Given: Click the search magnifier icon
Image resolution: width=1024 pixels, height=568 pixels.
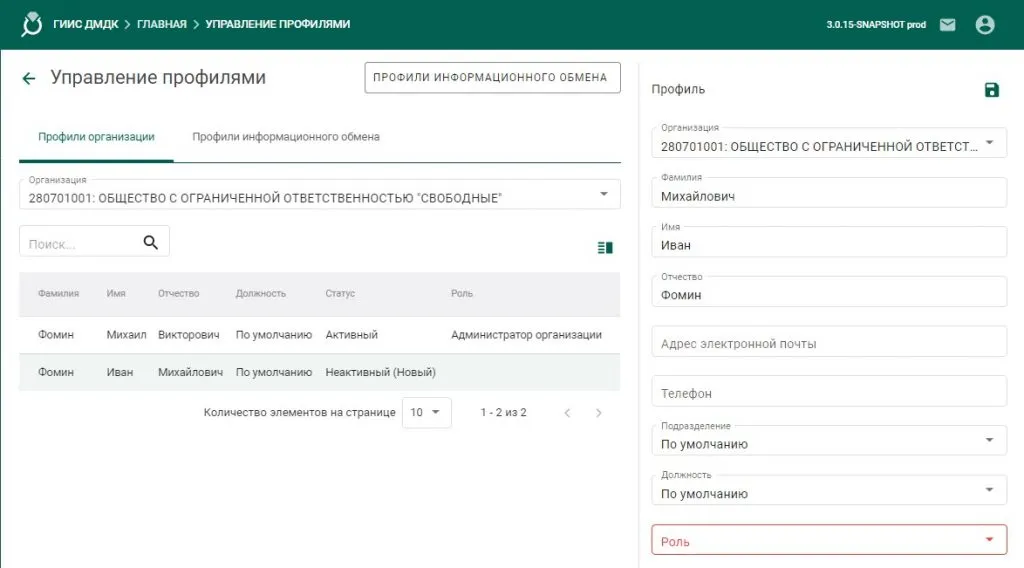Looking at the screenshot, I should point(151,242).
